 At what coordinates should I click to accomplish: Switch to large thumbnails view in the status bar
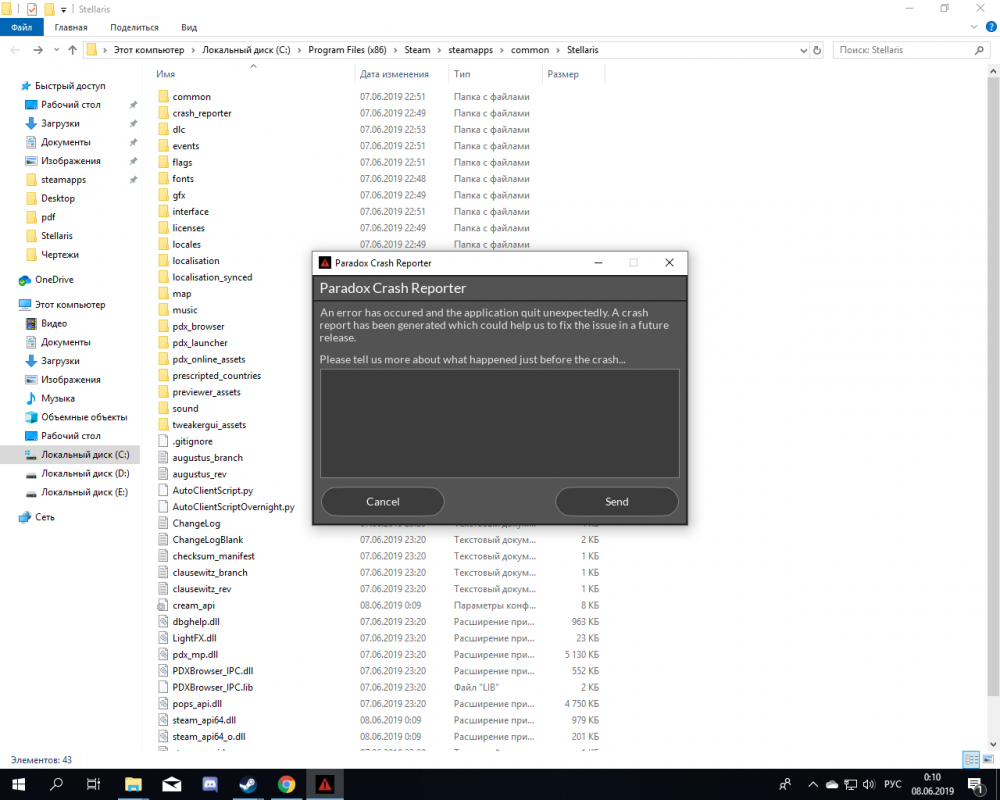987,760
